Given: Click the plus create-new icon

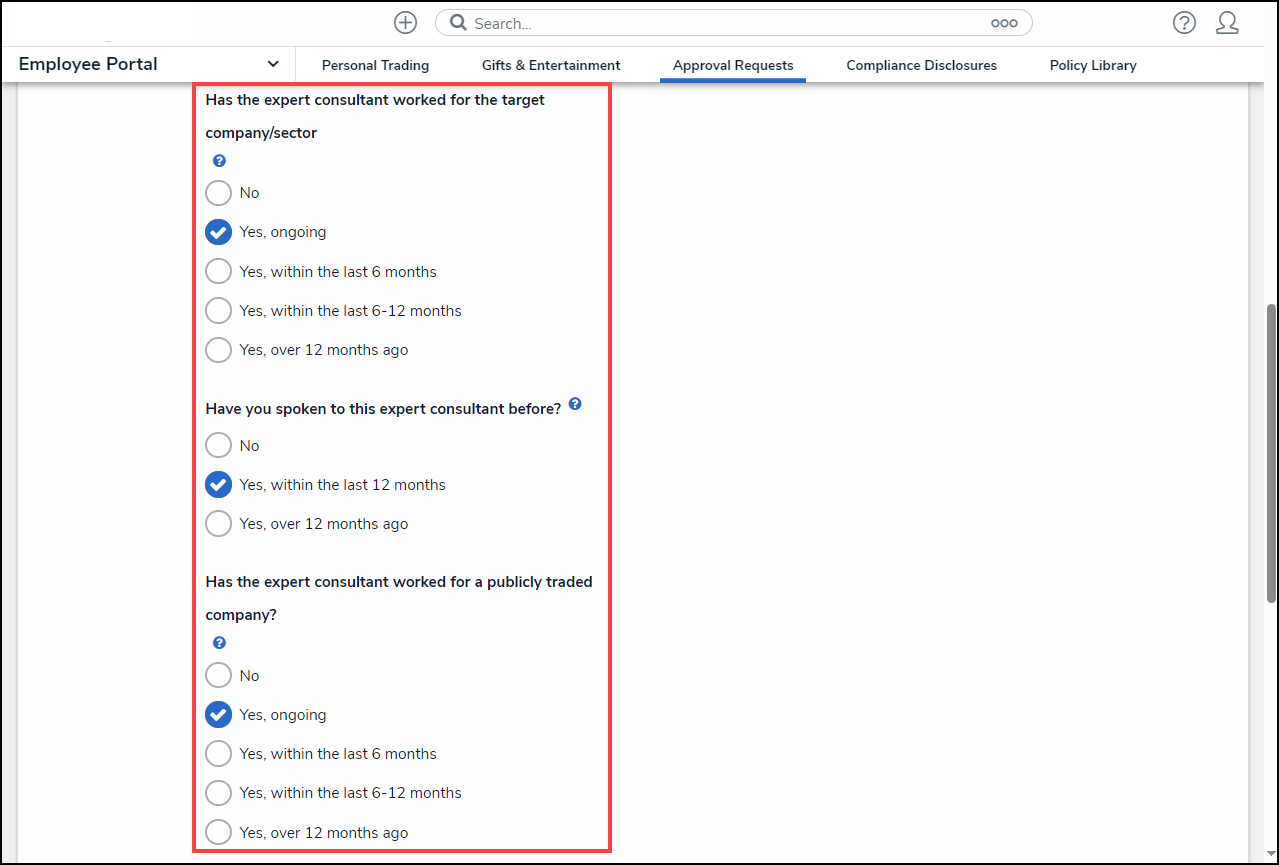Looking at the screenshot, I should click(x=405, y=23).
